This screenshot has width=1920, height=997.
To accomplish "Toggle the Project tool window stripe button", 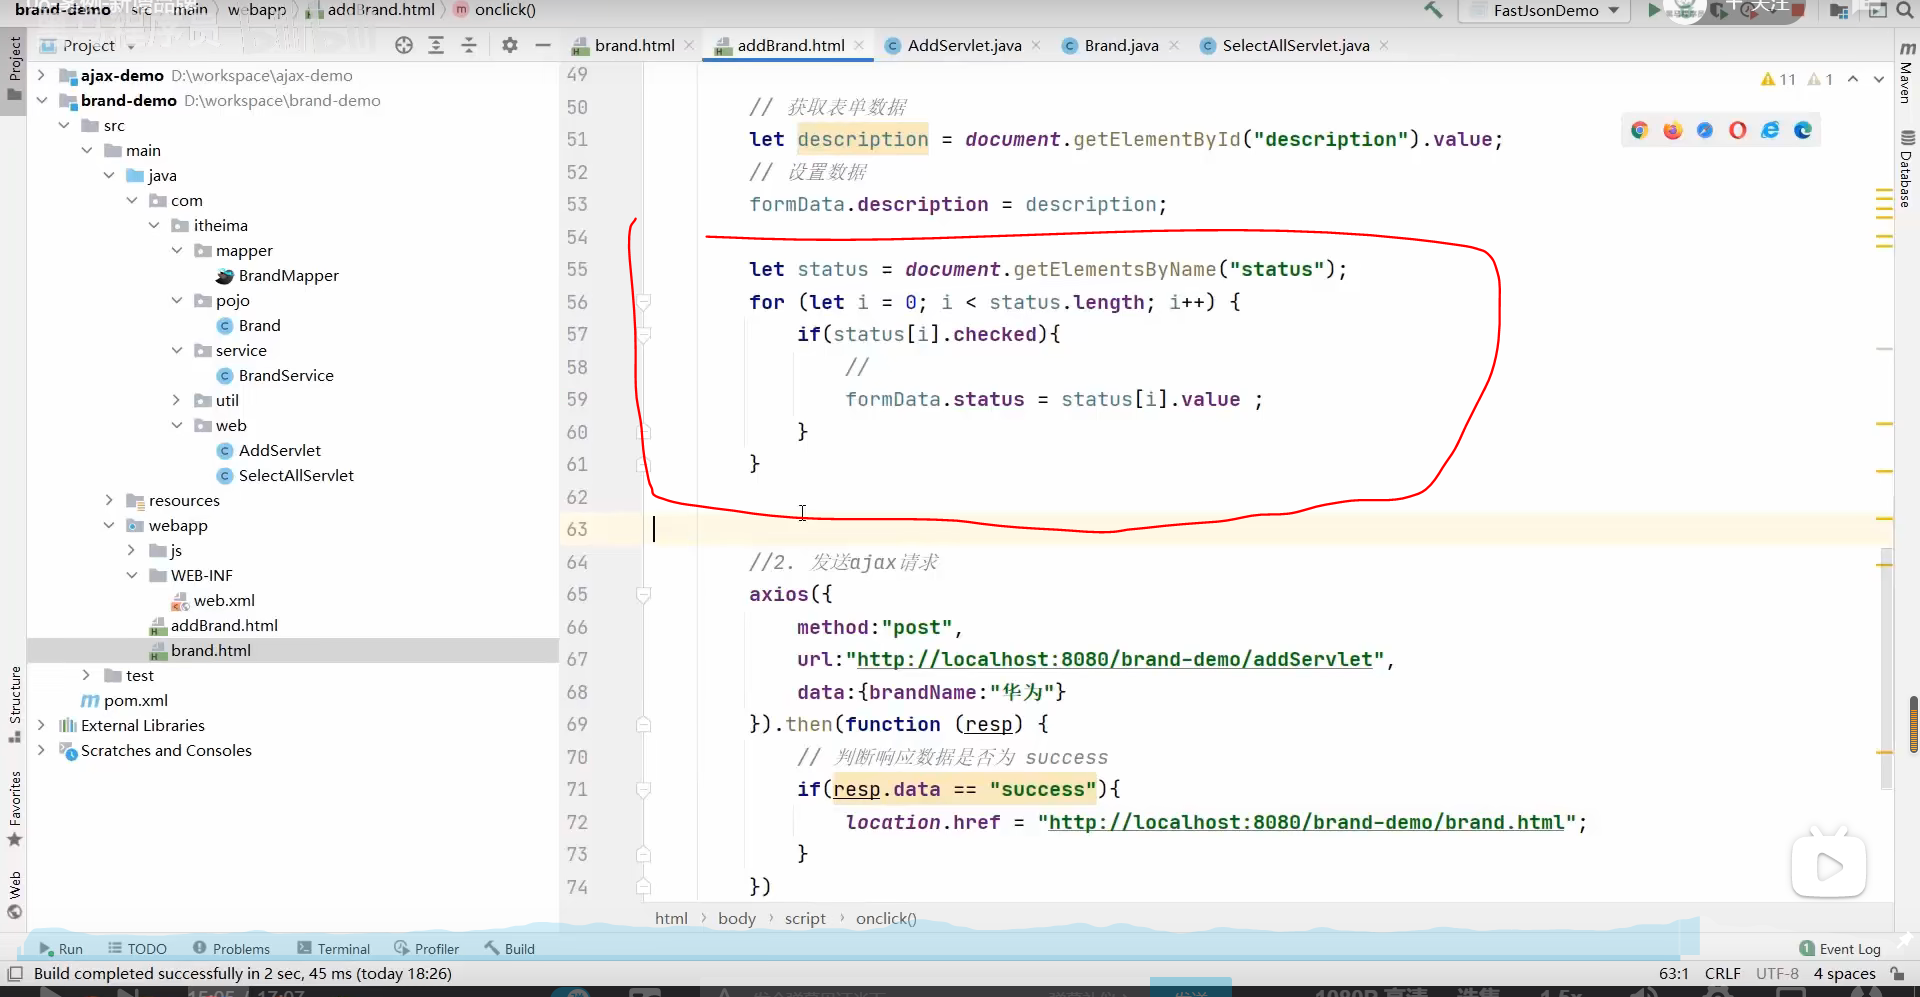I will (14, 68).
